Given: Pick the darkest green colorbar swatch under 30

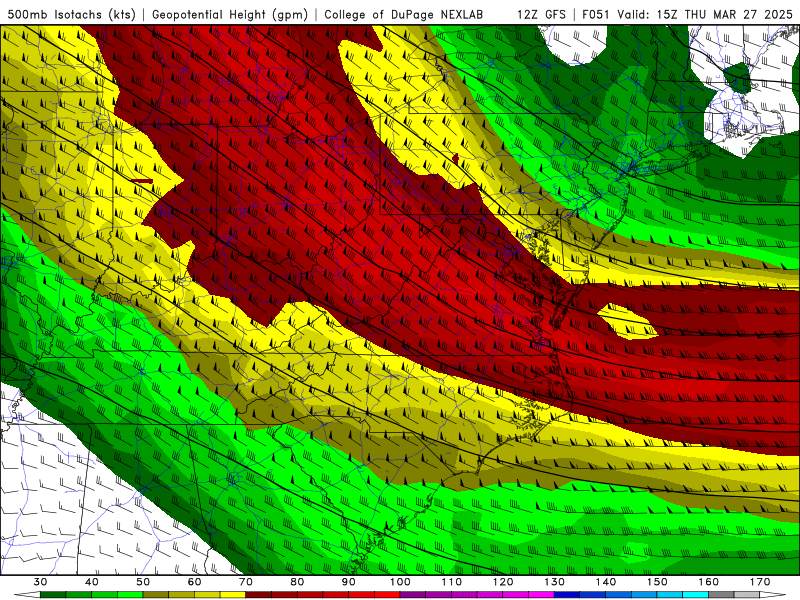Looking at the screenshot, I should (x=53, y=596).
